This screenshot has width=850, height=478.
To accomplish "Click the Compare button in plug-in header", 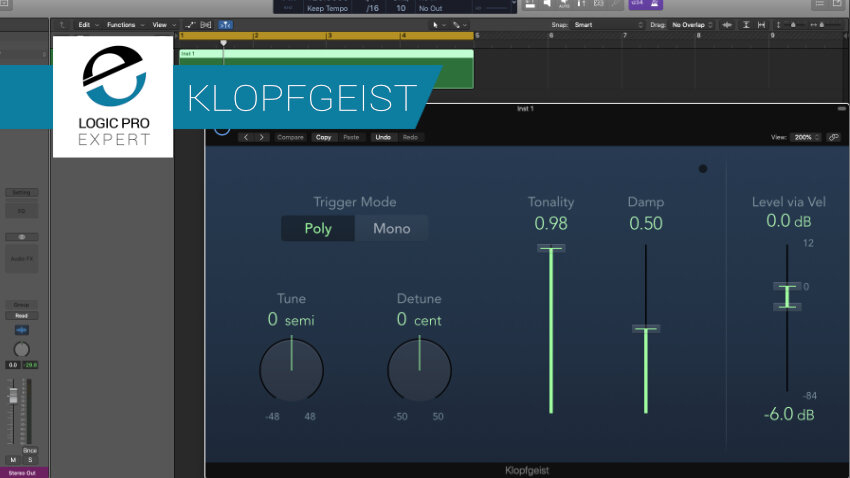I will pyautogui.click(x=291, y=137).
